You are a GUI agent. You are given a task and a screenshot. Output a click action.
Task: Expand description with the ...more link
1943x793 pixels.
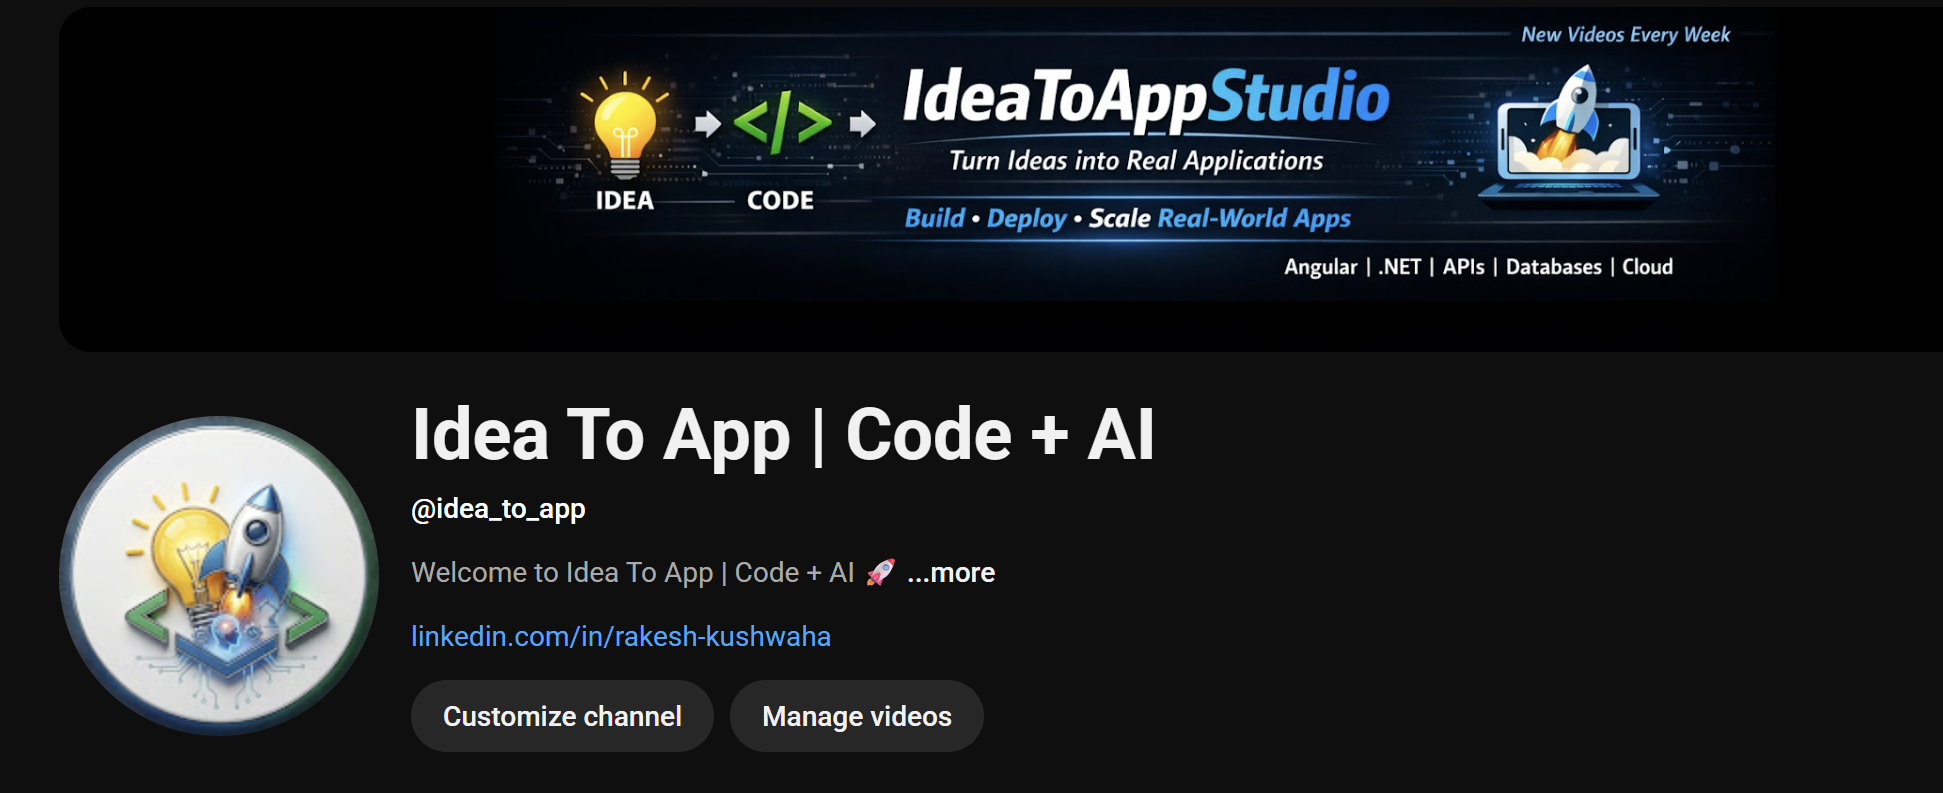pos(950,573)
